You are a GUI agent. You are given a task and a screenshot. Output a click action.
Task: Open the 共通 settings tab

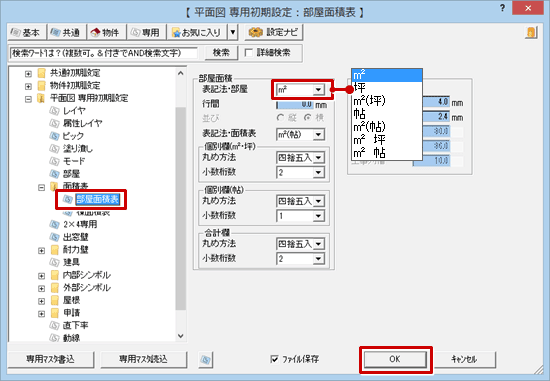coord(66,33)
